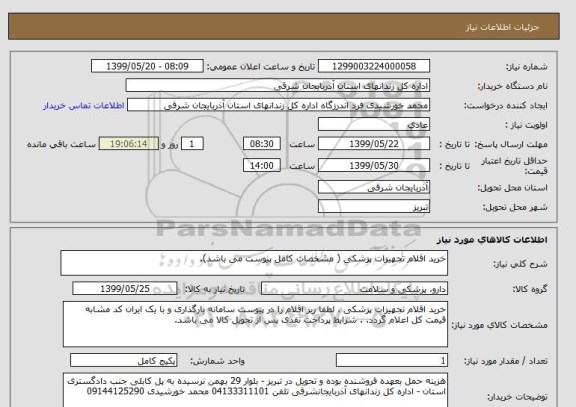Image resolution: width=576 pixels, height=407 pixels.
Task: Click the unit field پکیج کامل
Action: (123, 361)
